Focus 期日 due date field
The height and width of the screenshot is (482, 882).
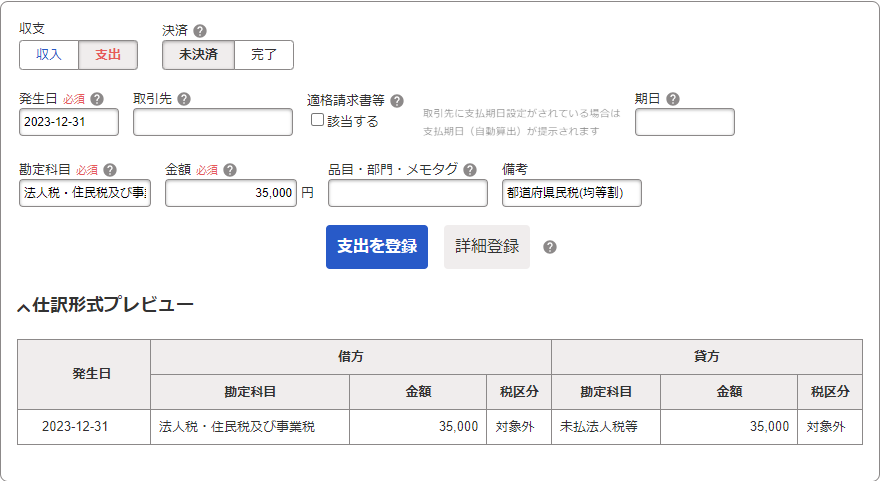click(685, 122)
